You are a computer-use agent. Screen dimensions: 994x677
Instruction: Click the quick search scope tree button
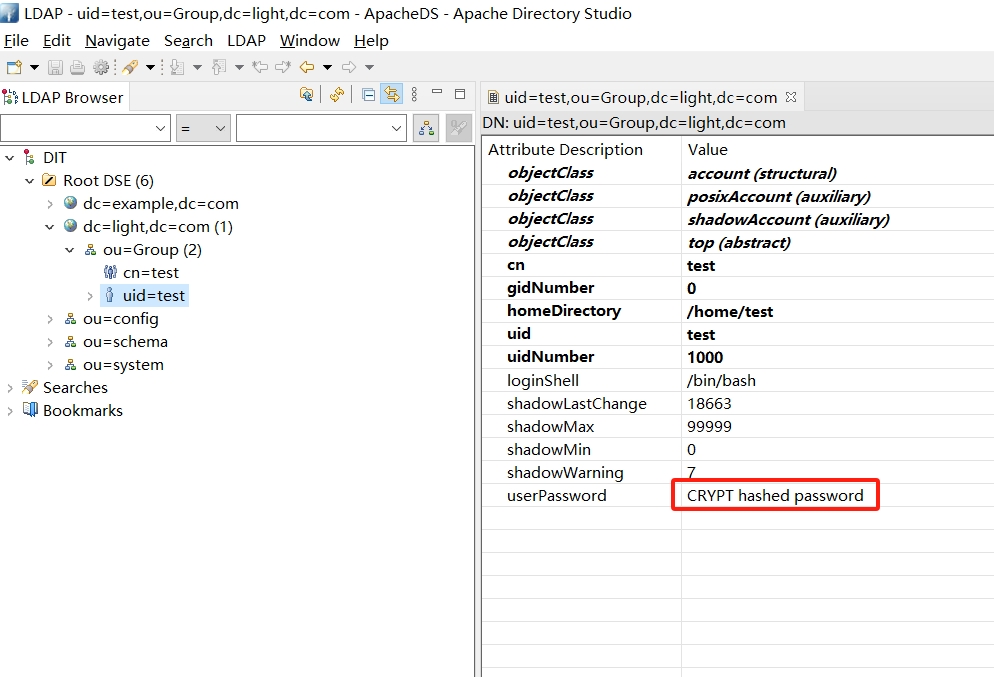(427, 128)
